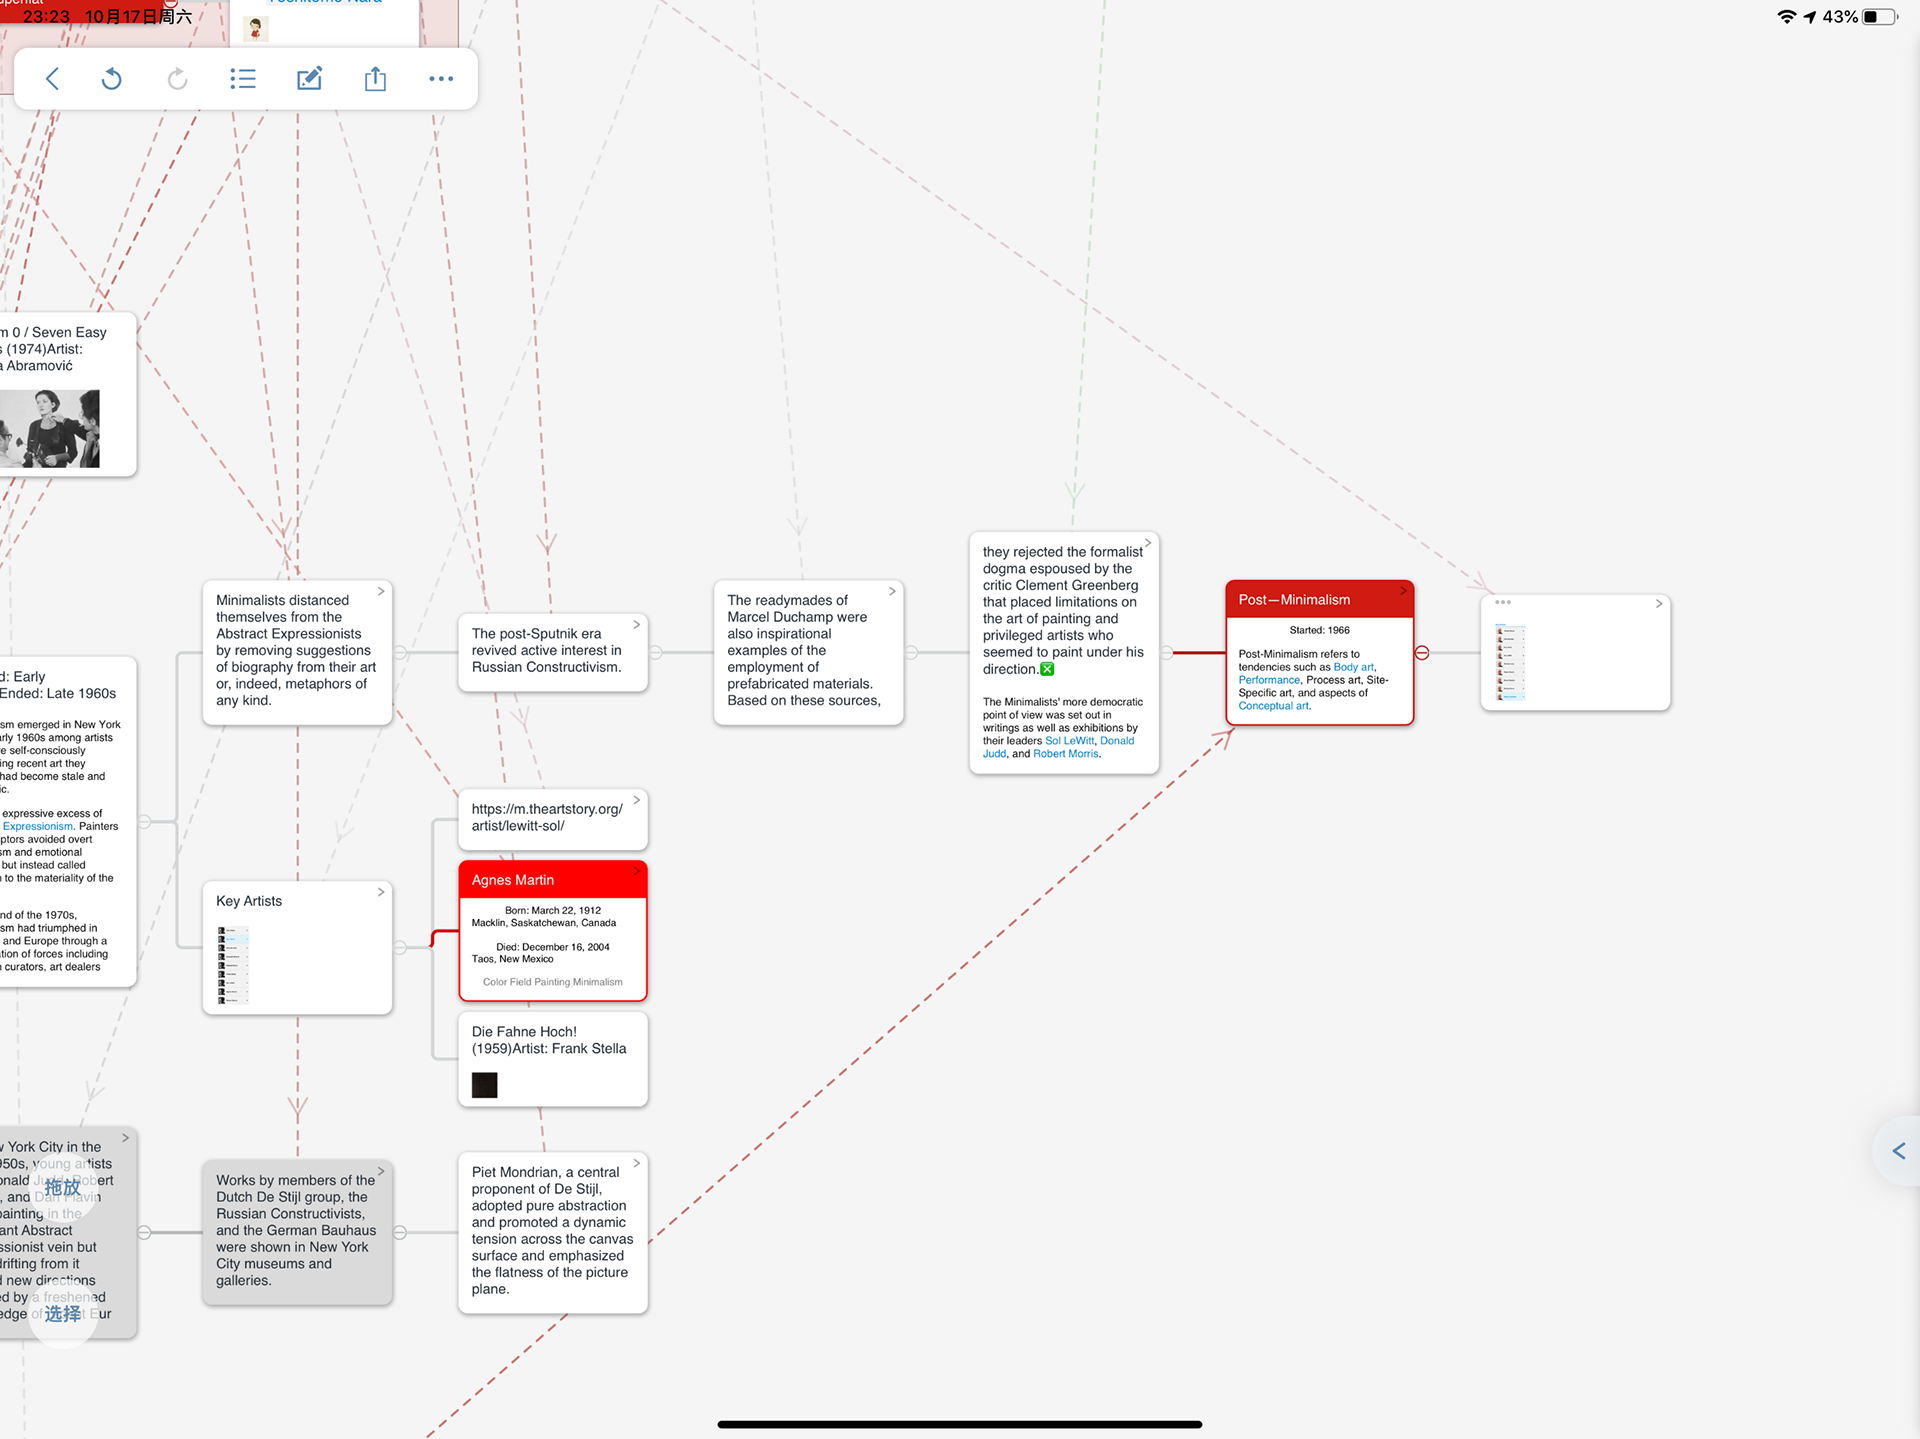Viewport: 1920px width, 1439px height.
Task: Select the Agnes Martin red title header
Action: pos(553,880)
